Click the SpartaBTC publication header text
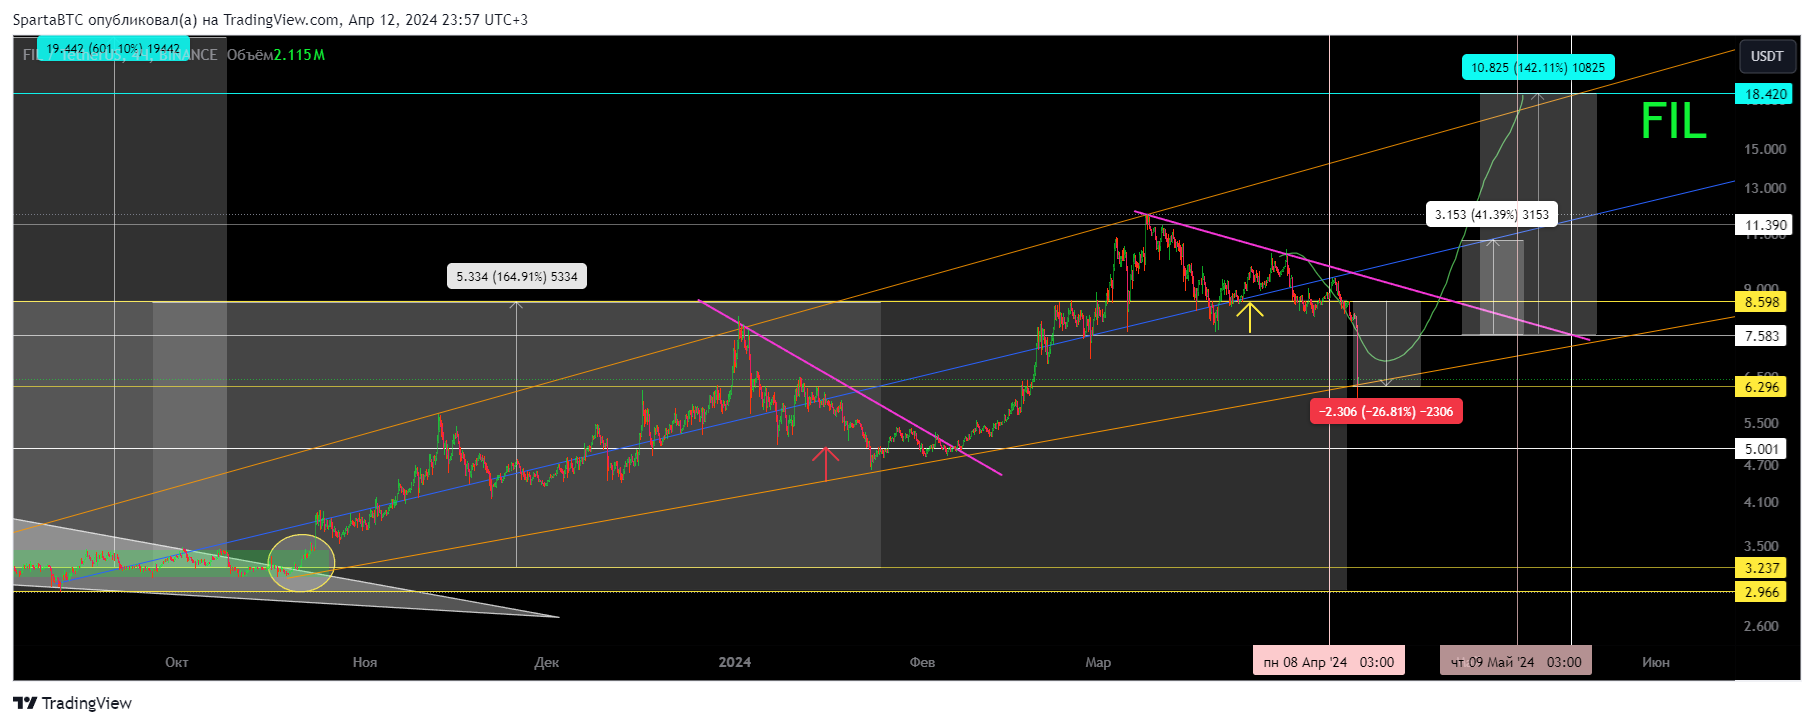The width and height of the screenshot is (1814, 726). click(270, 19)
